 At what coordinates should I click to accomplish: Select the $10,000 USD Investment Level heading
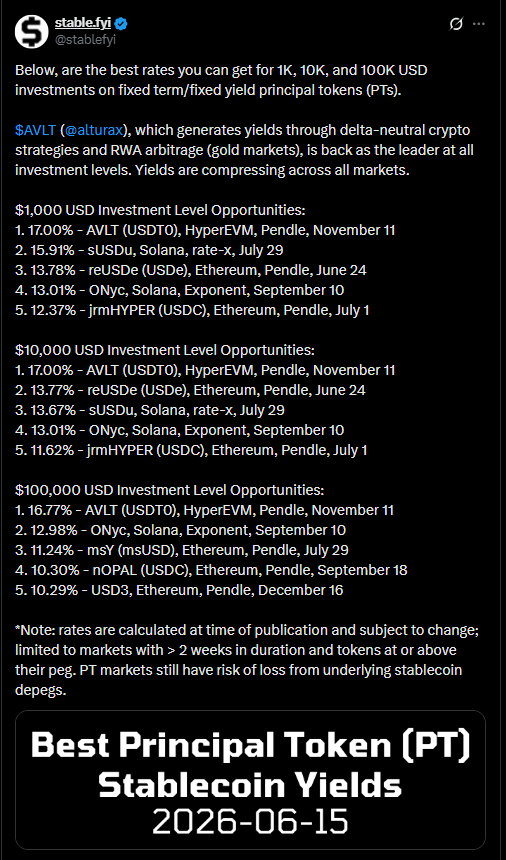pos(165,349)
